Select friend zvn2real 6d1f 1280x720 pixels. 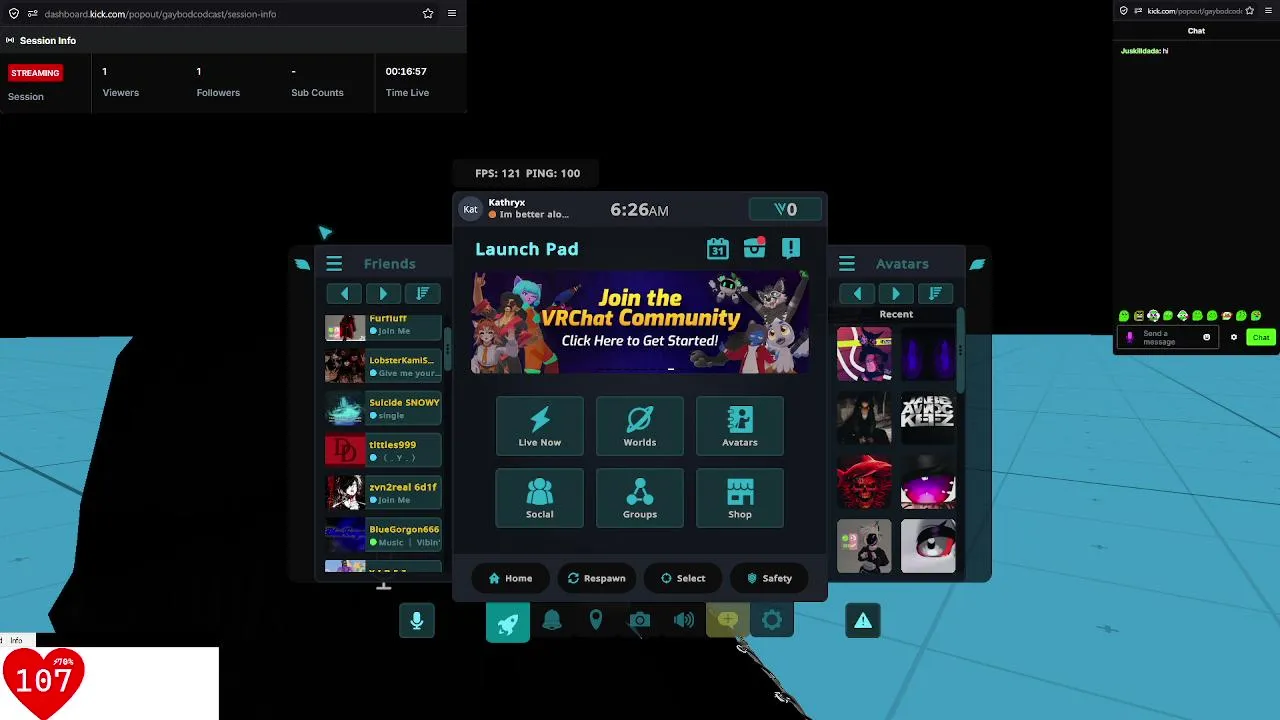point(383,493)
